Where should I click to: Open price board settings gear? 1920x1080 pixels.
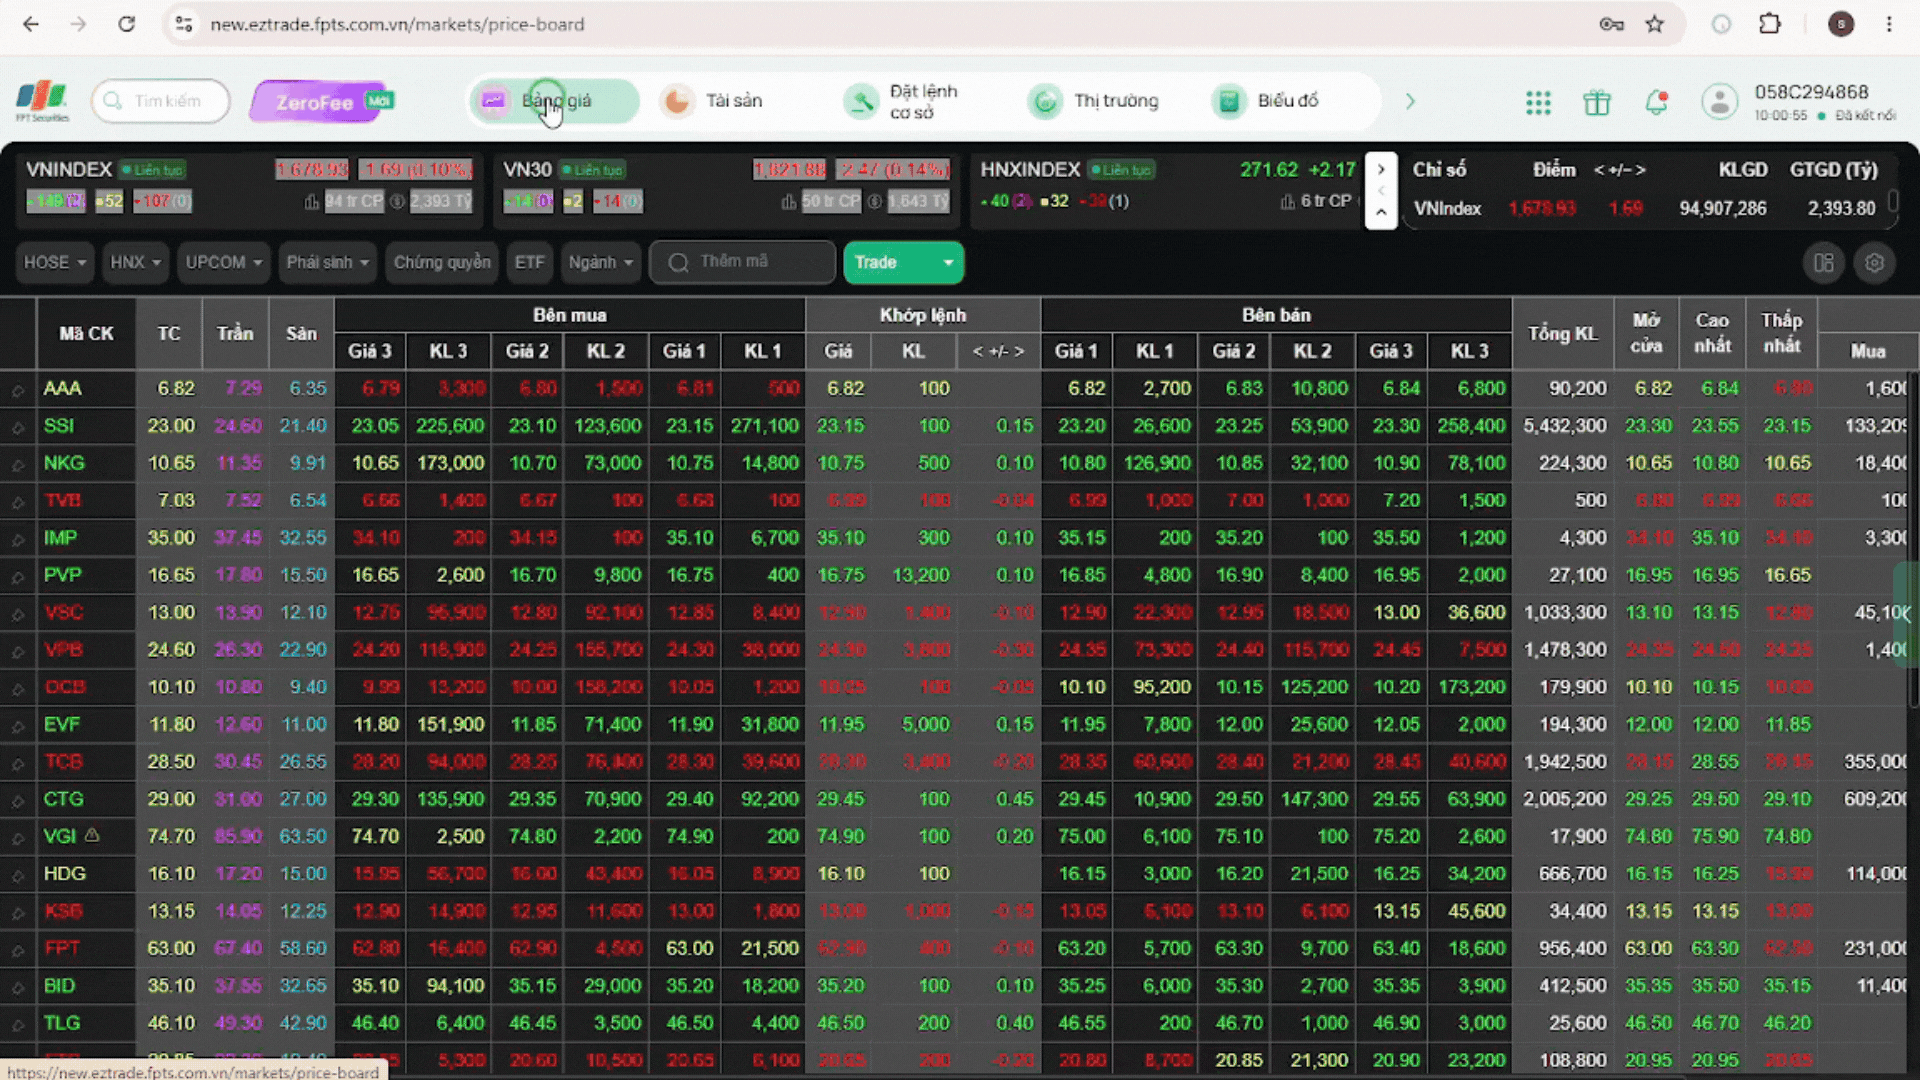coord(1875,263)
